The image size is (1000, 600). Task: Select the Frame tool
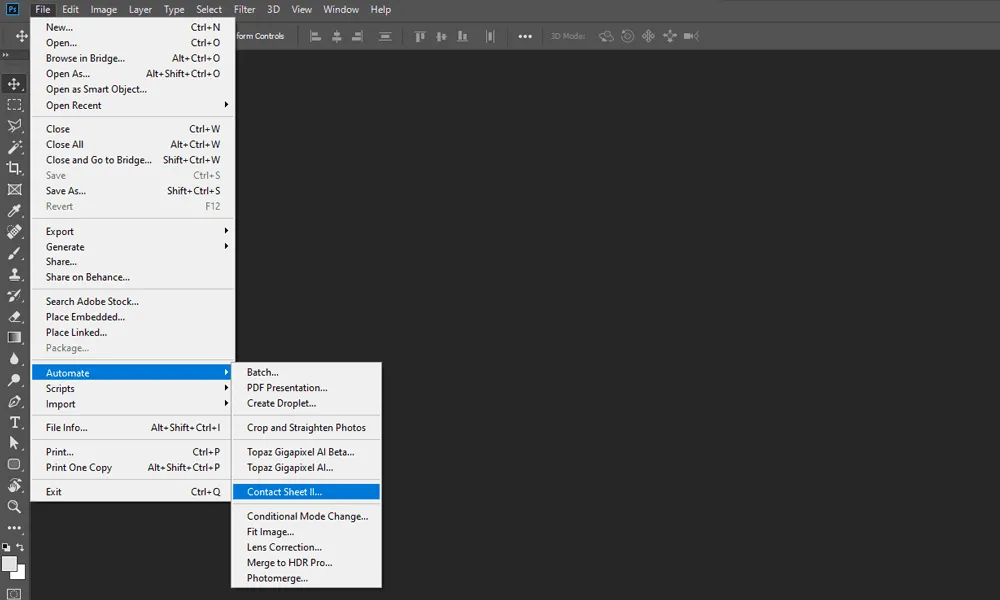(x=14, y=189)
